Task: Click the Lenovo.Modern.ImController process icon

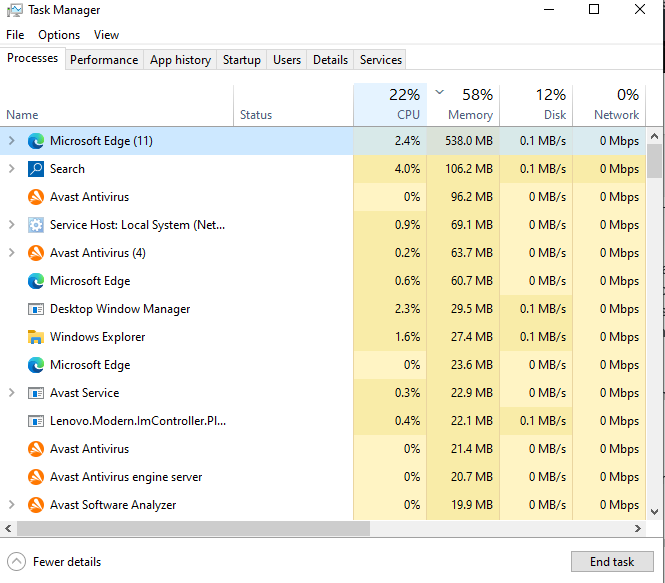Action: 36,421
